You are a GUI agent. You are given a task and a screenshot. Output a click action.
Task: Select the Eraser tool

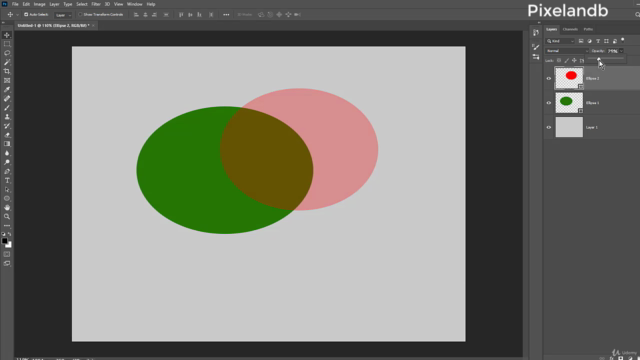tap(7, 135)
